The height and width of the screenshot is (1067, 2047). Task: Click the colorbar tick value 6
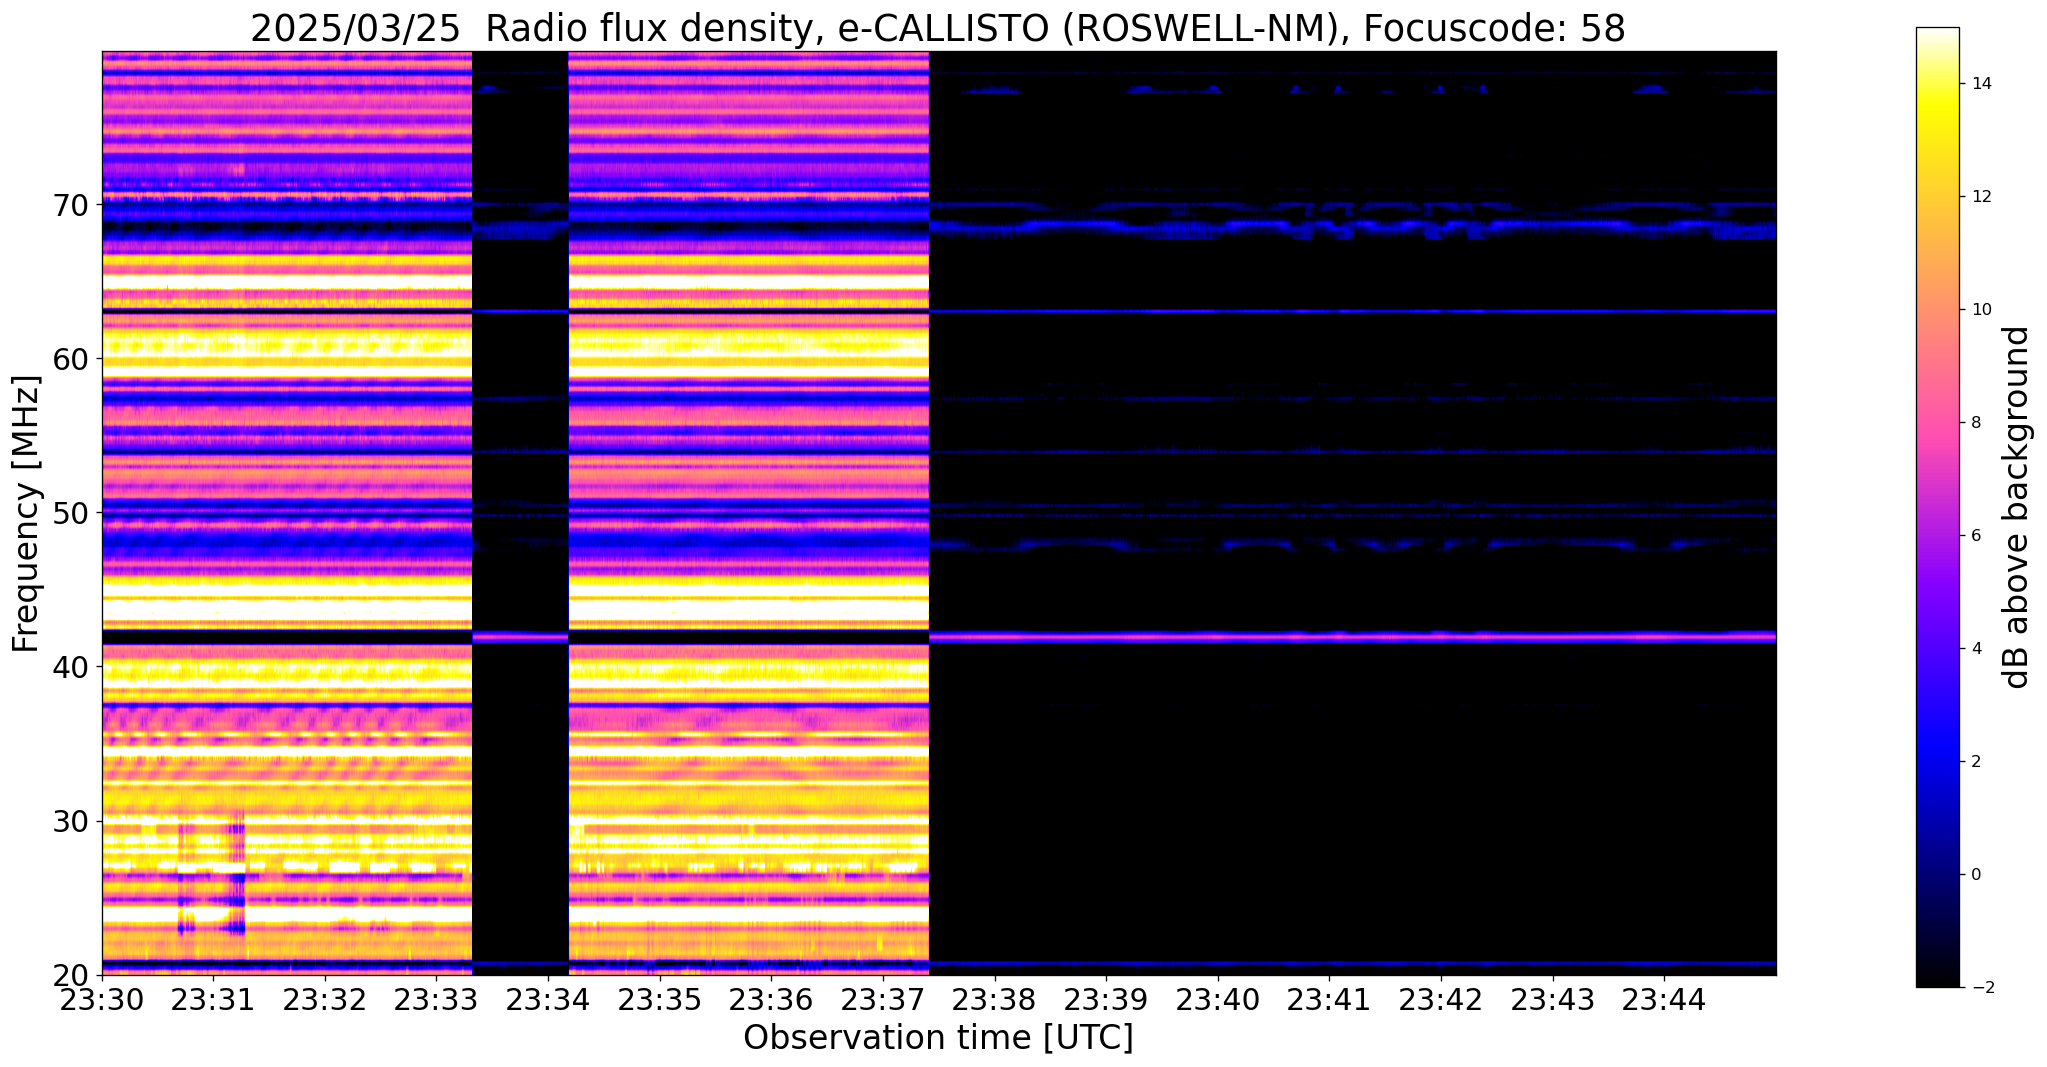click(1975, 536)
